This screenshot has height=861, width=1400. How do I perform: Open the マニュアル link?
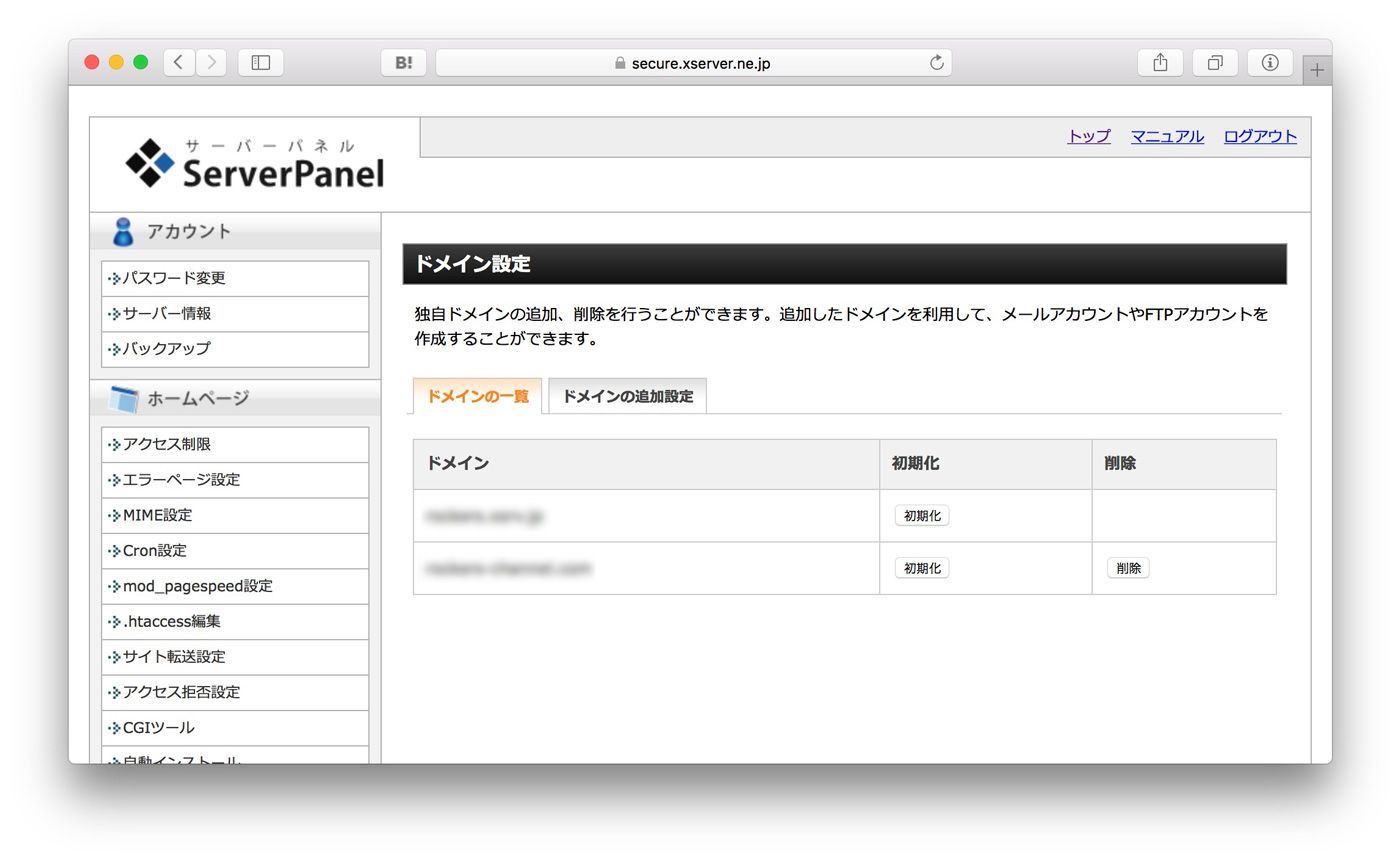pyautogui.click(x=1166, y=137)
